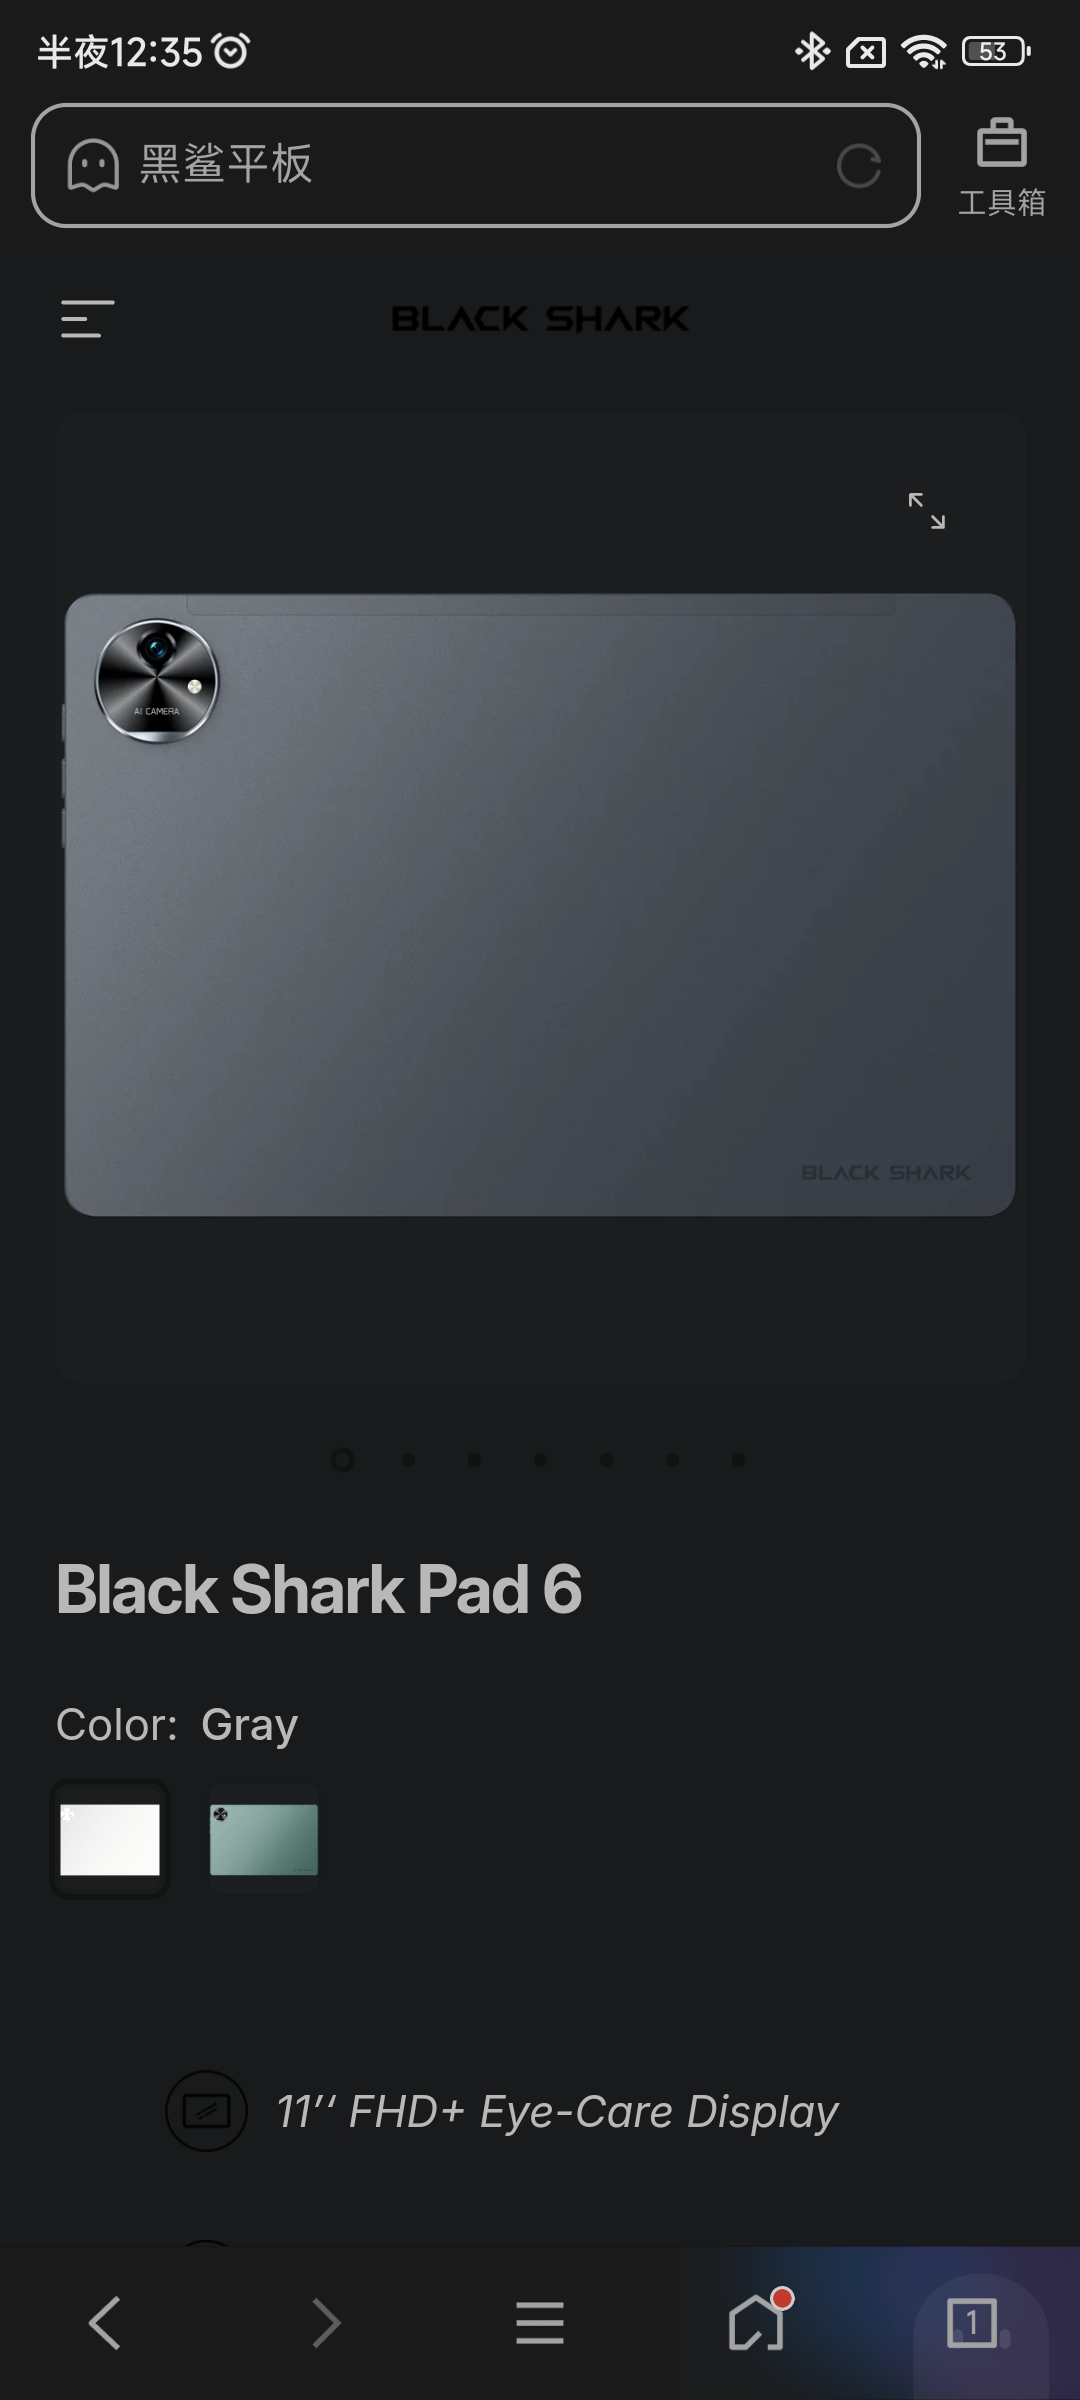Screen dimensions: 1080x2400
Task: Select the Gray color swatch
Action: 110,1839
